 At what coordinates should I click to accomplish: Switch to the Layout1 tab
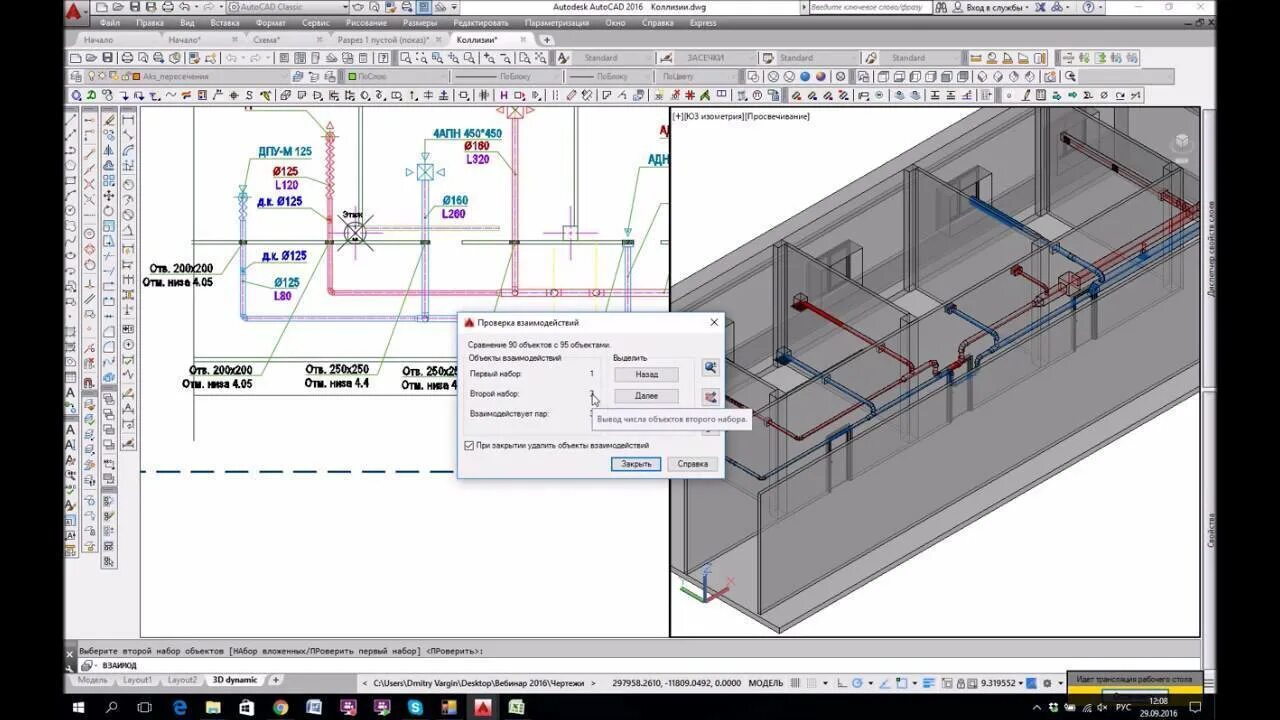point(137,680)
